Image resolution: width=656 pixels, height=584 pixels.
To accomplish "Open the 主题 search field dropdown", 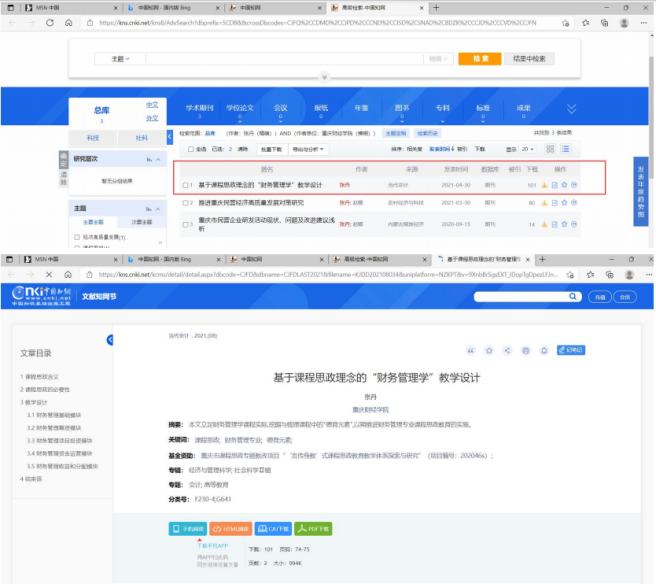I will [121, 59].
